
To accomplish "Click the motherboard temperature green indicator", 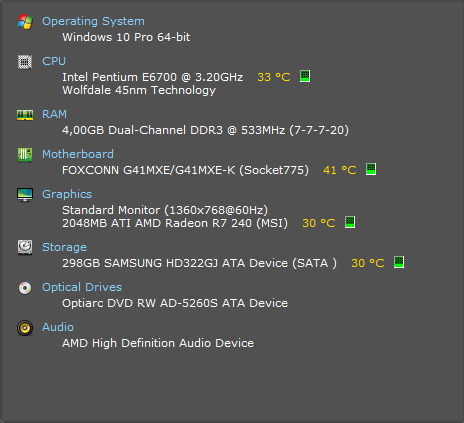I will coord(371,169).
